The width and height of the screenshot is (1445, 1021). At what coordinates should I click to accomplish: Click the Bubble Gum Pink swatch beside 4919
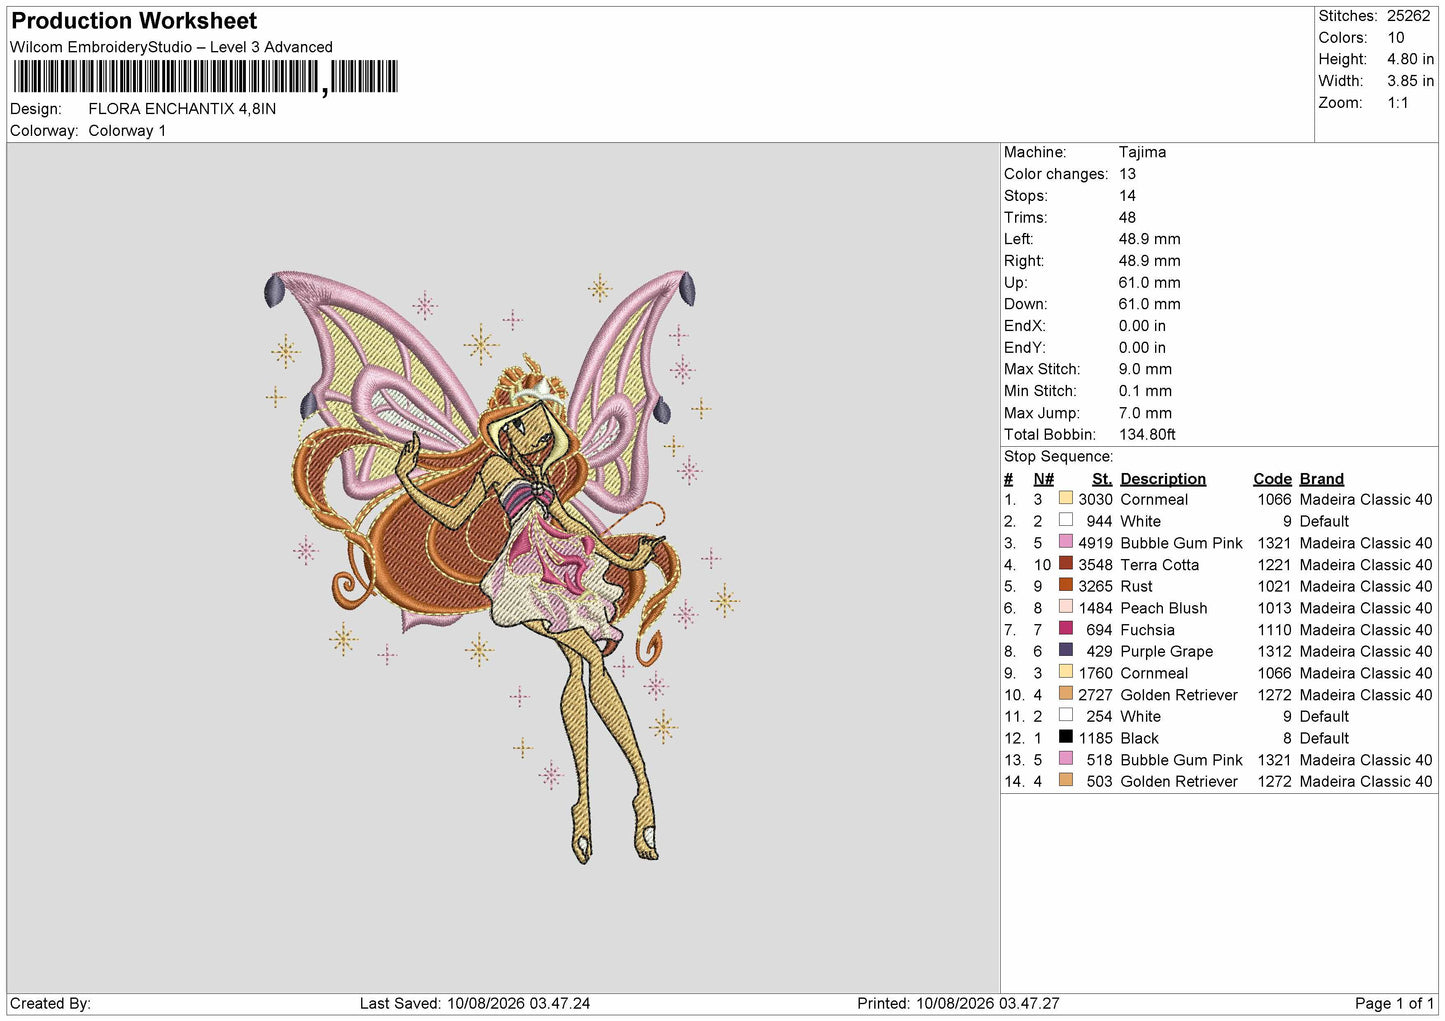1066,542
